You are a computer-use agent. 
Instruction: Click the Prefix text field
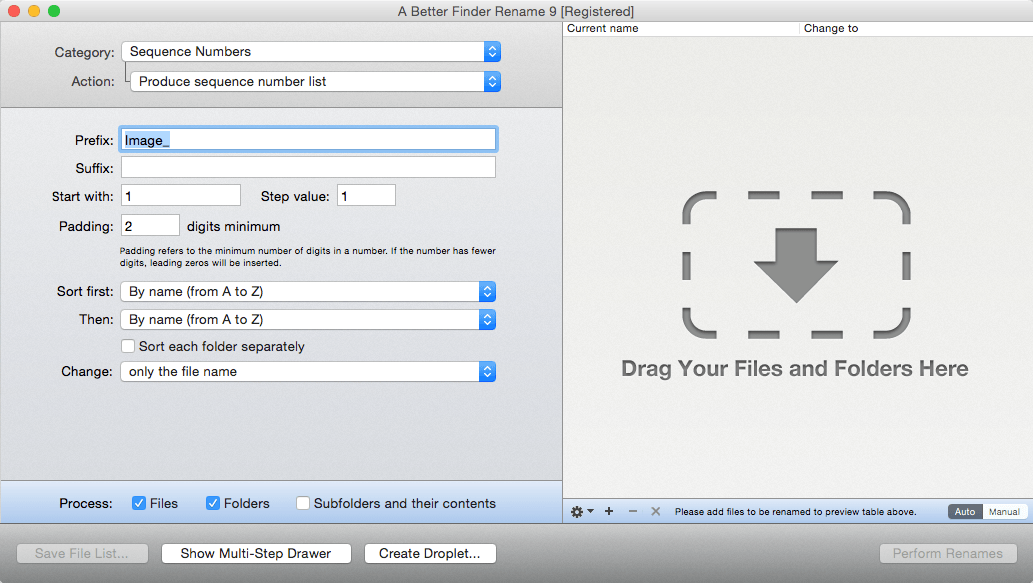coord(308,140)
